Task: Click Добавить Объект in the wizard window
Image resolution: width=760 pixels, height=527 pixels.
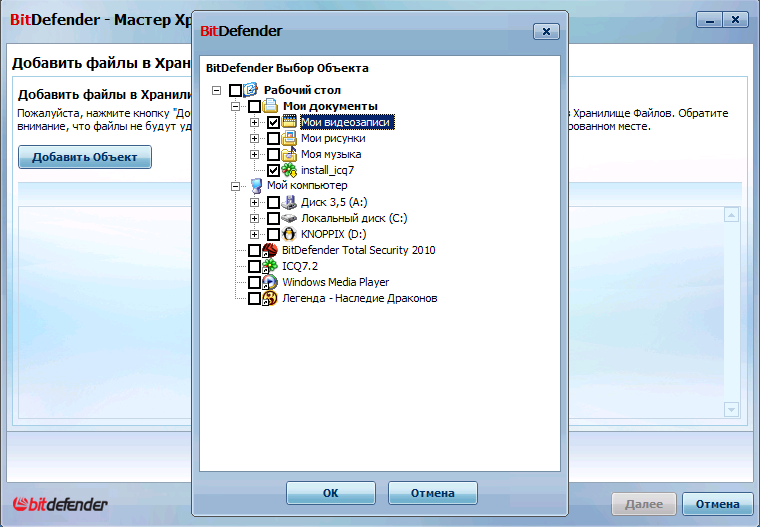Action: coord(85,157)
